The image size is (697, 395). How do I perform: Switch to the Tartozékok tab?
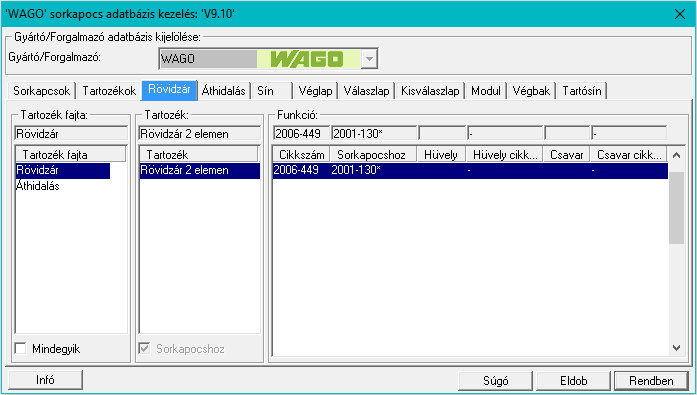click(x=109, y=91)
